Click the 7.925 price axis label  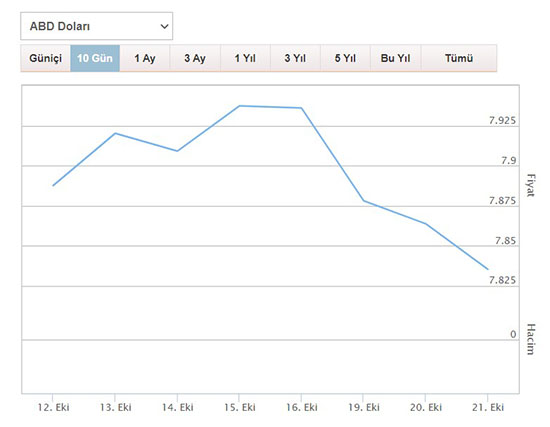click(502, 121)
